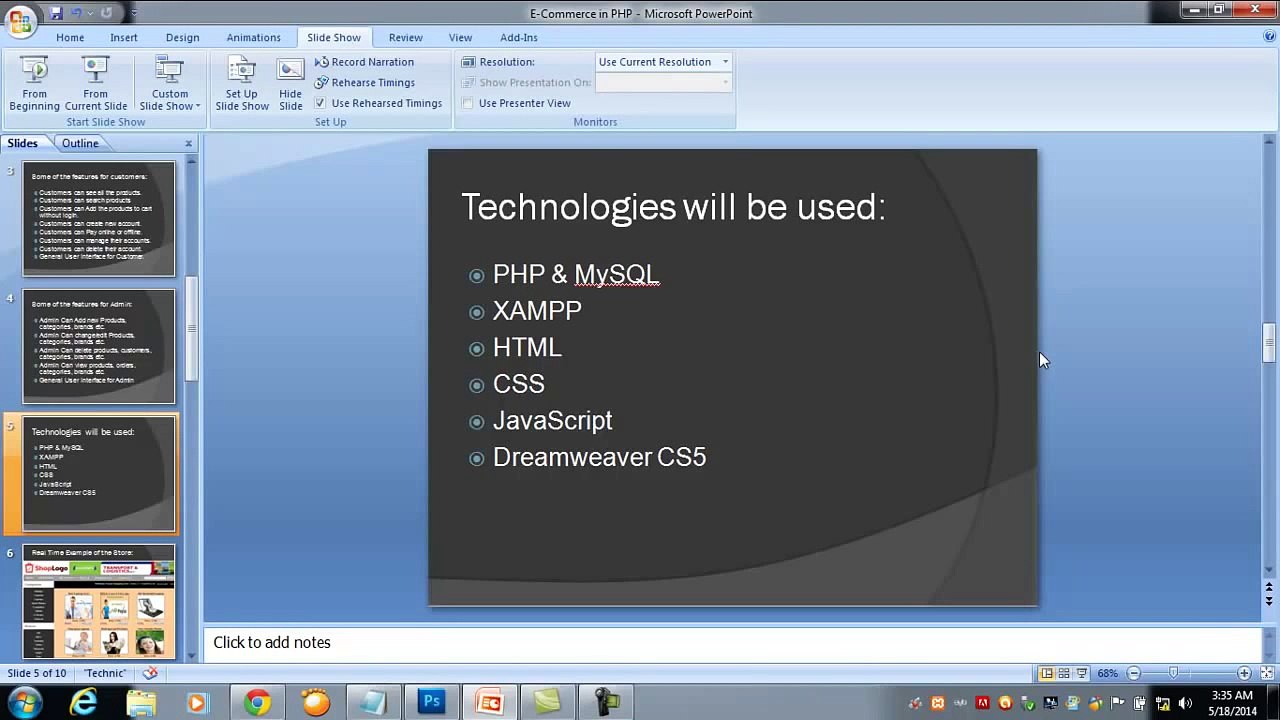Select slide 6 Real Time Example thumbnail
The height and width of the screenshot is (720, 1280).
coord(99,602)
